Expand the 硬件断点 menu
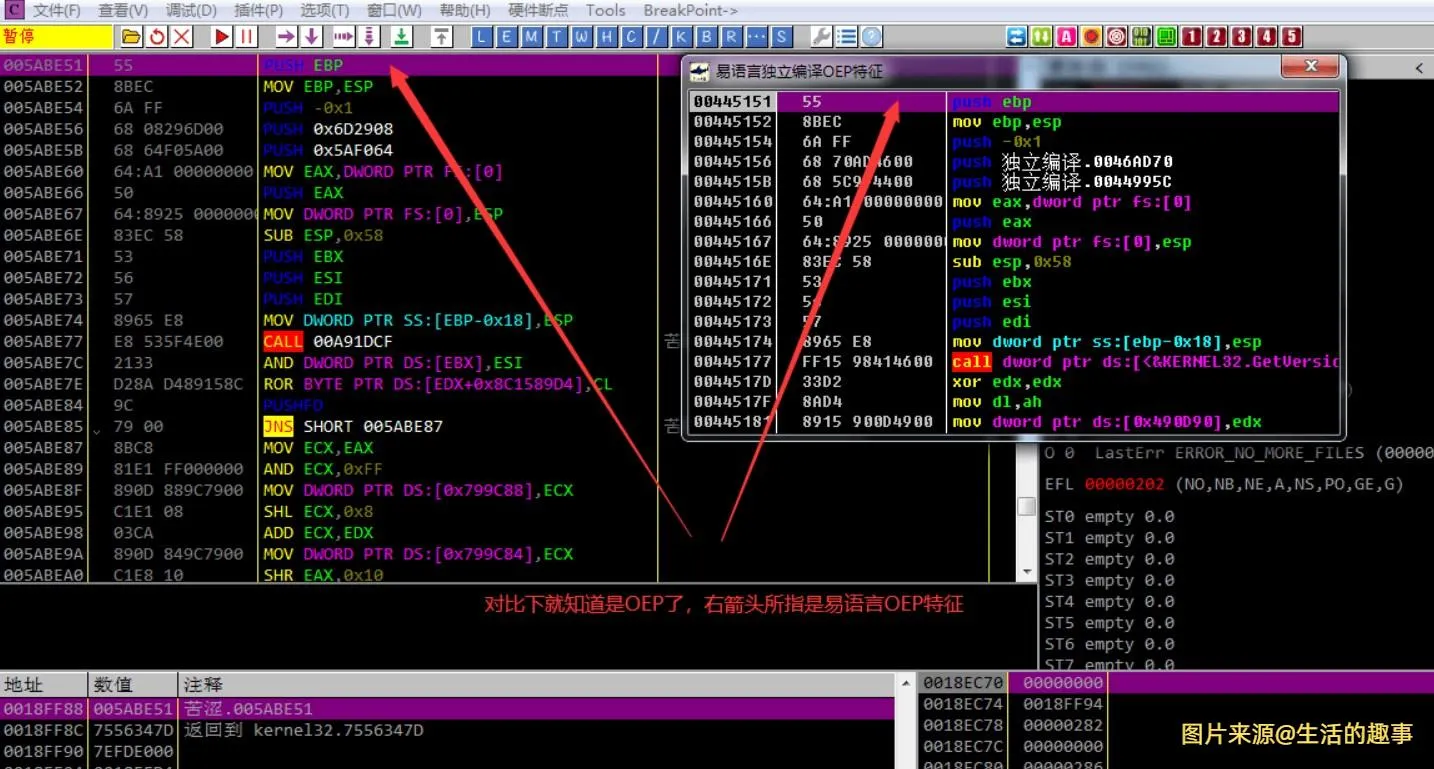Screen dimensions: 1434x769 point(537,11)
